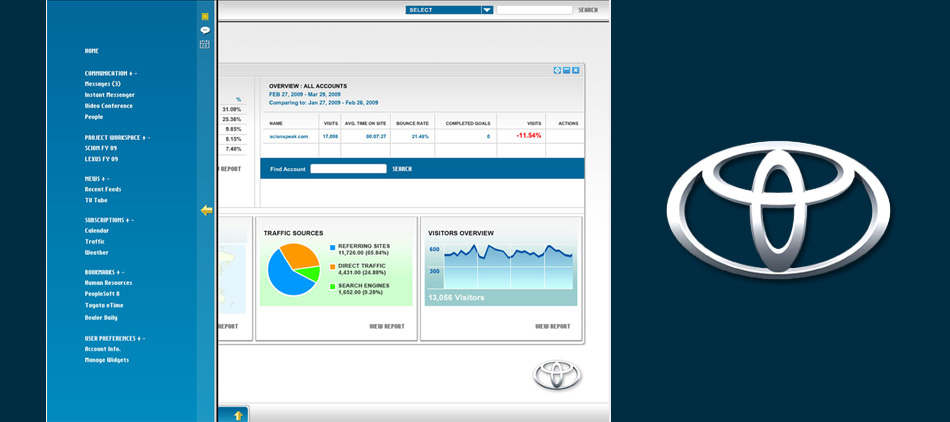Open Messages (3) in sidebar

(x=102, y=84)
